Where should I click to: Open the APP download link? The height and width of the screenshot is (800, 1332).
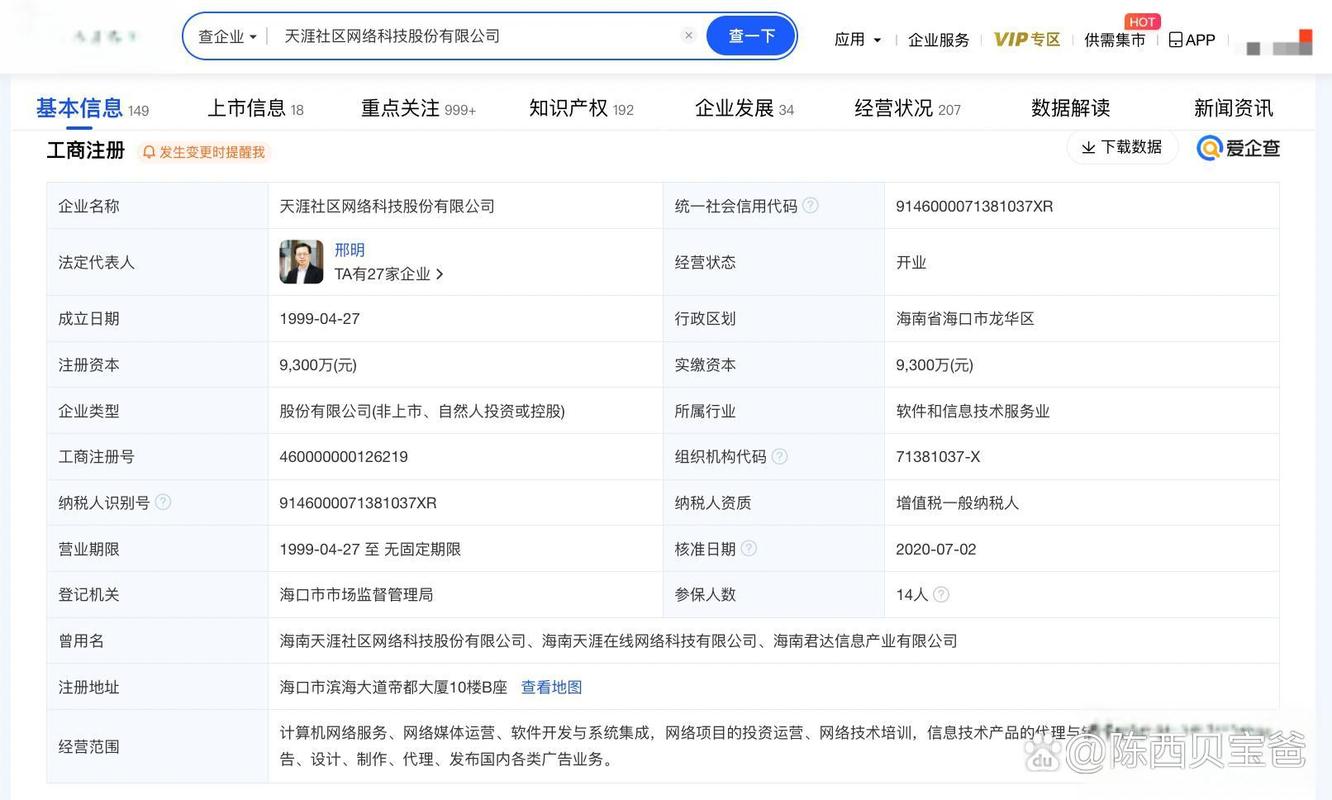click(1192, 39)
